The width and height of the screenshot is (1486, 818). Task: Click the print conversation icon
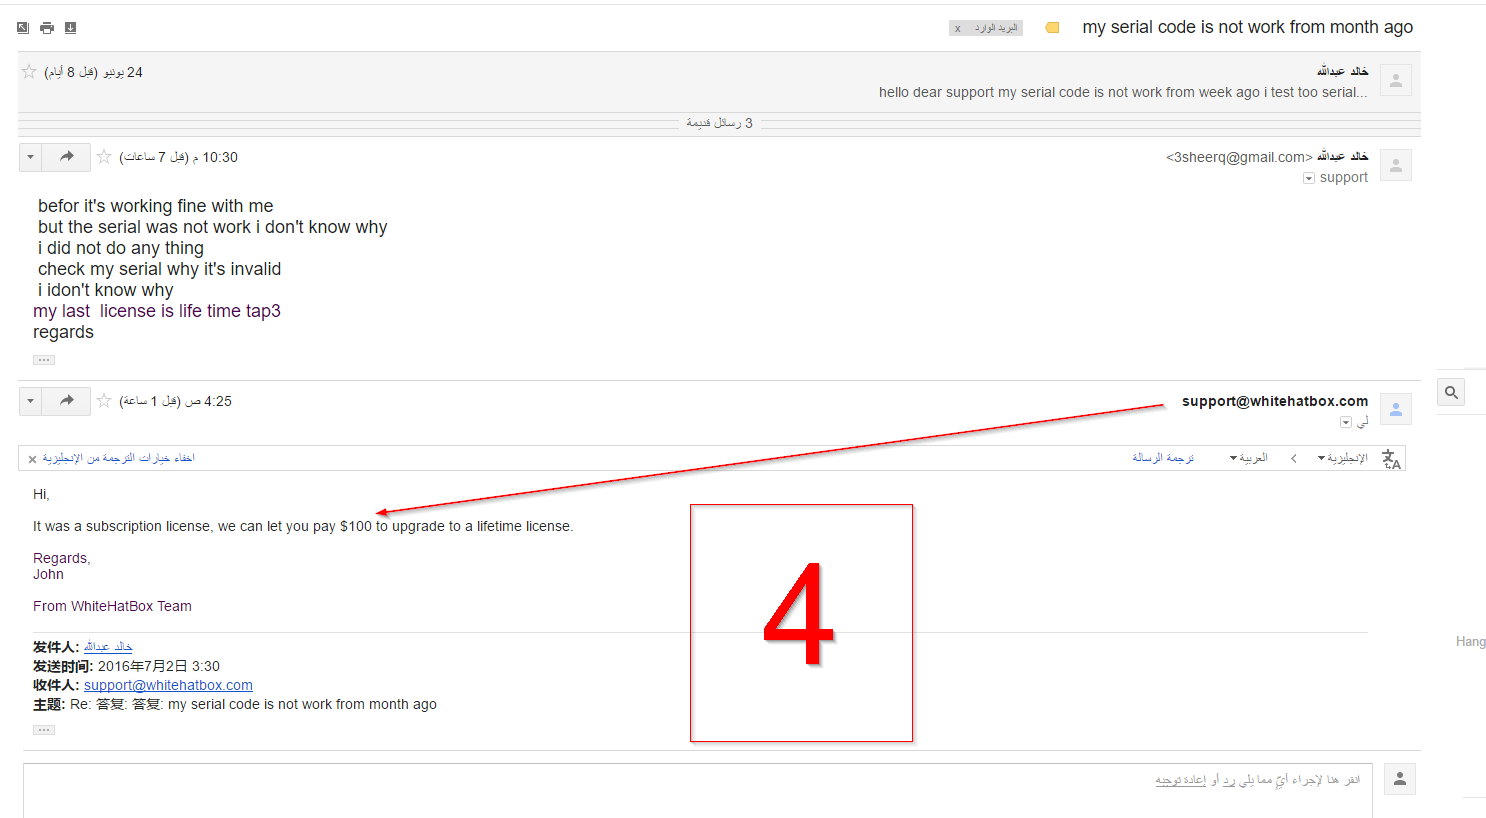(x=47, y=28)
